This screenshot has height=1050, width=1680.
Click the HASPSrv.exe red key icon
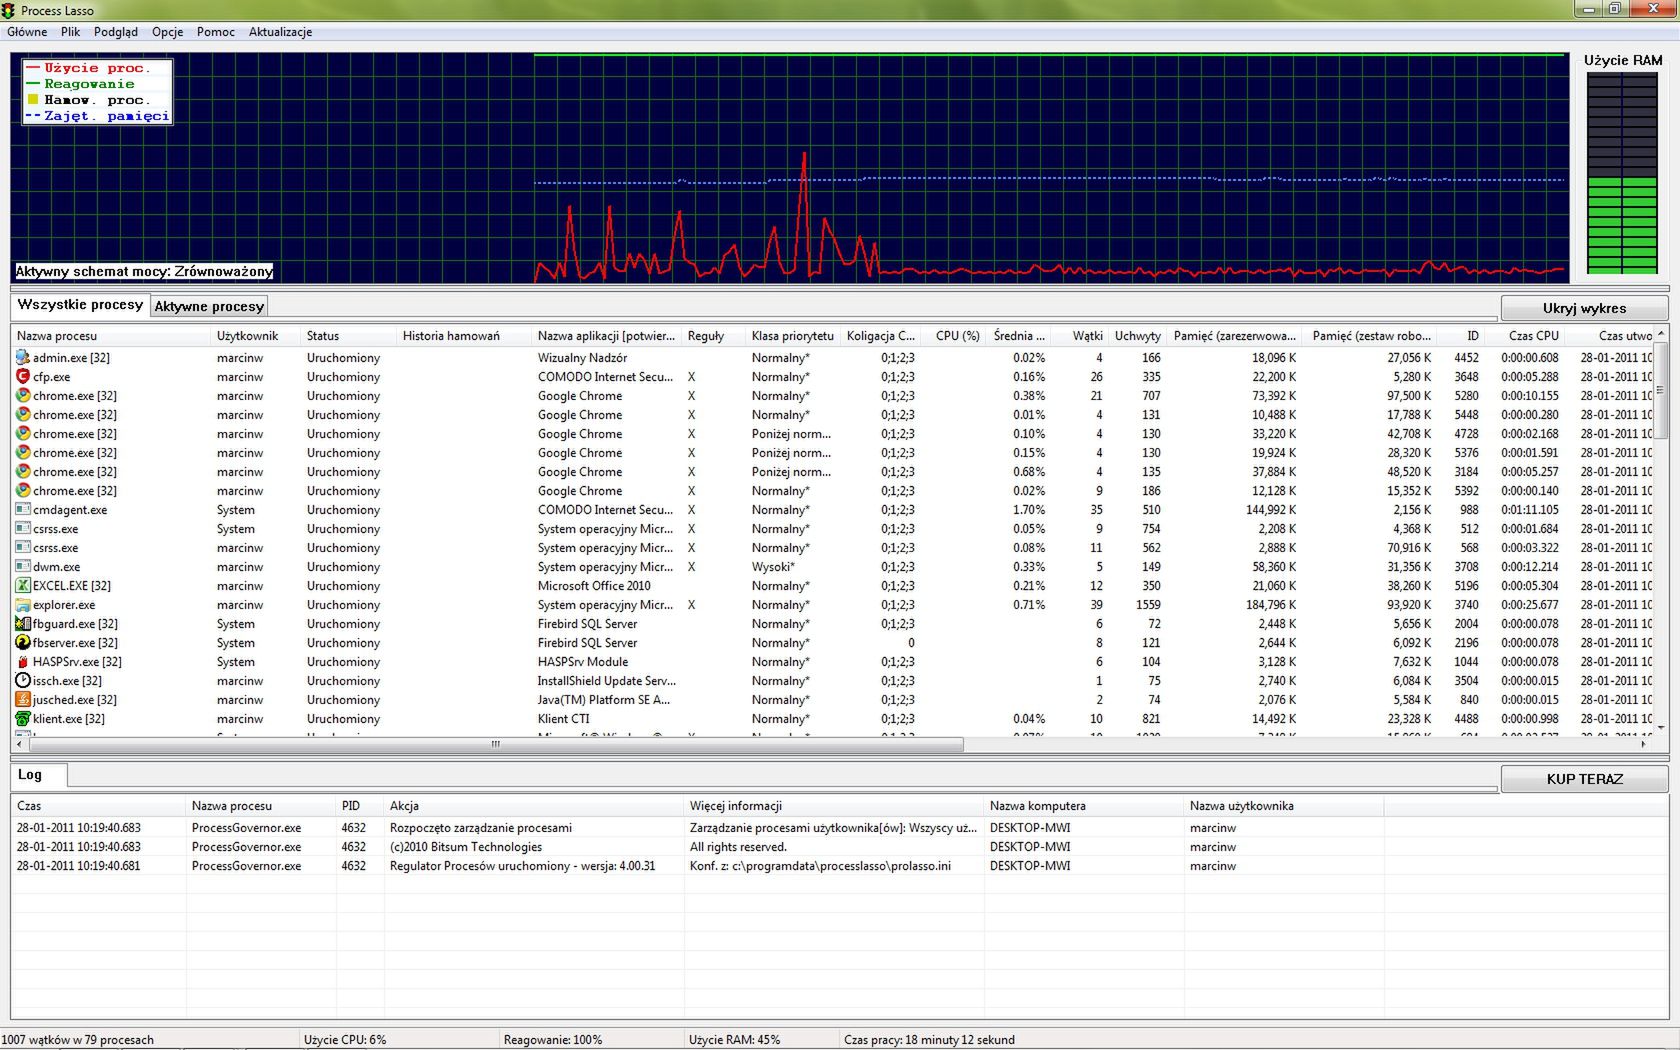coord(23,661)
